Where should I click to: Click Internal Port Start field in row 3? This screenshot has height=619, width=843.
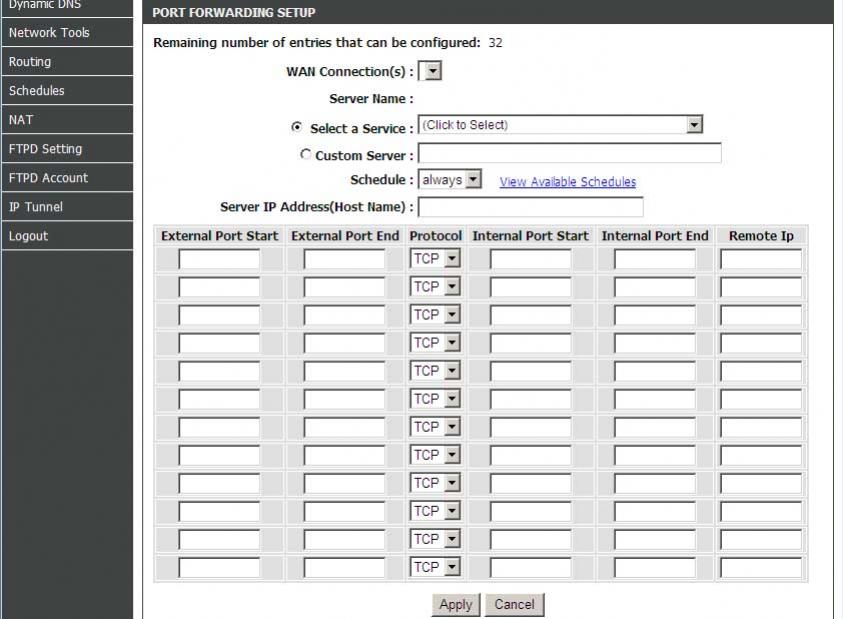tap(531, 315)
